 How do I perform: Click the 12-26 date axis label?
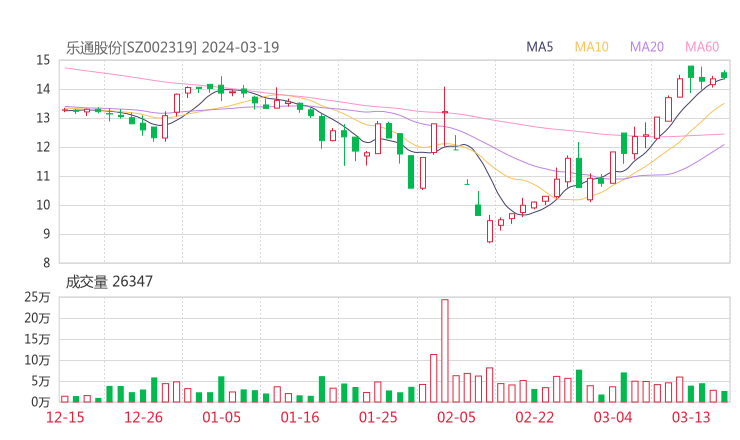coord(143,417)
